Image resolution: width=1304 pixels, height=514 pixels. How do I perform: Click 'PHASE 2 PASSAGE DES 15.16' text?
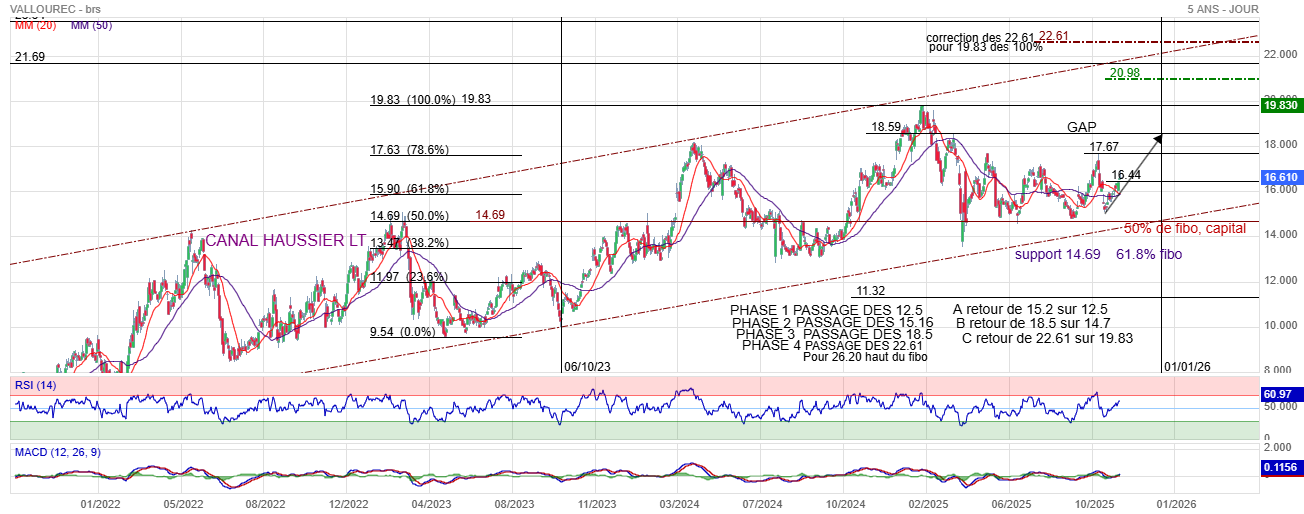(832, 323)
